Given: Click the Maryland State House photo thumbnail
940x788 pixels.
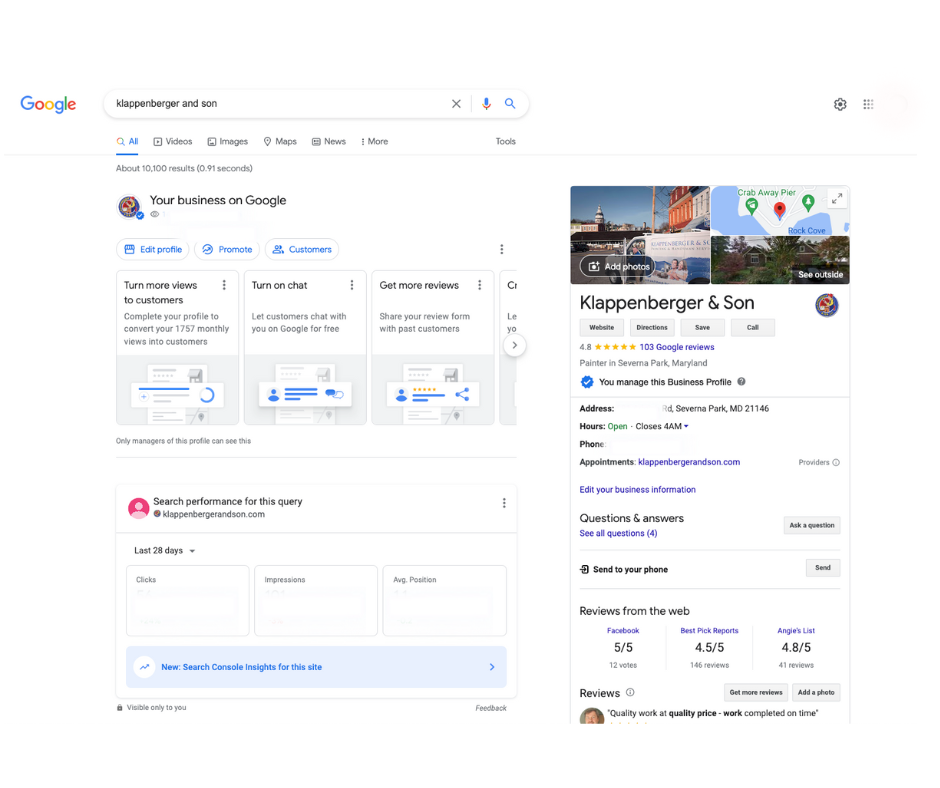Looking at the screenshot, I should click(x=640, y=234).
